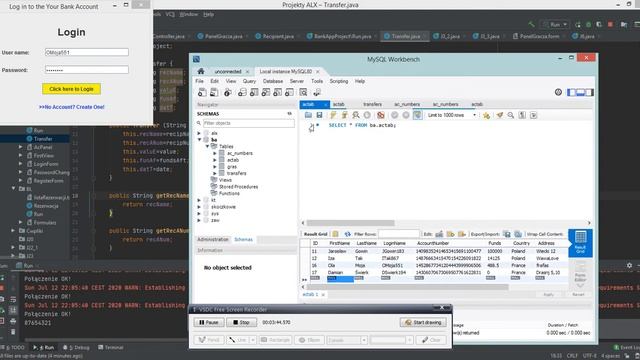Search table data icon in main toolbar

pyautogui.click(x=303, y=93)
